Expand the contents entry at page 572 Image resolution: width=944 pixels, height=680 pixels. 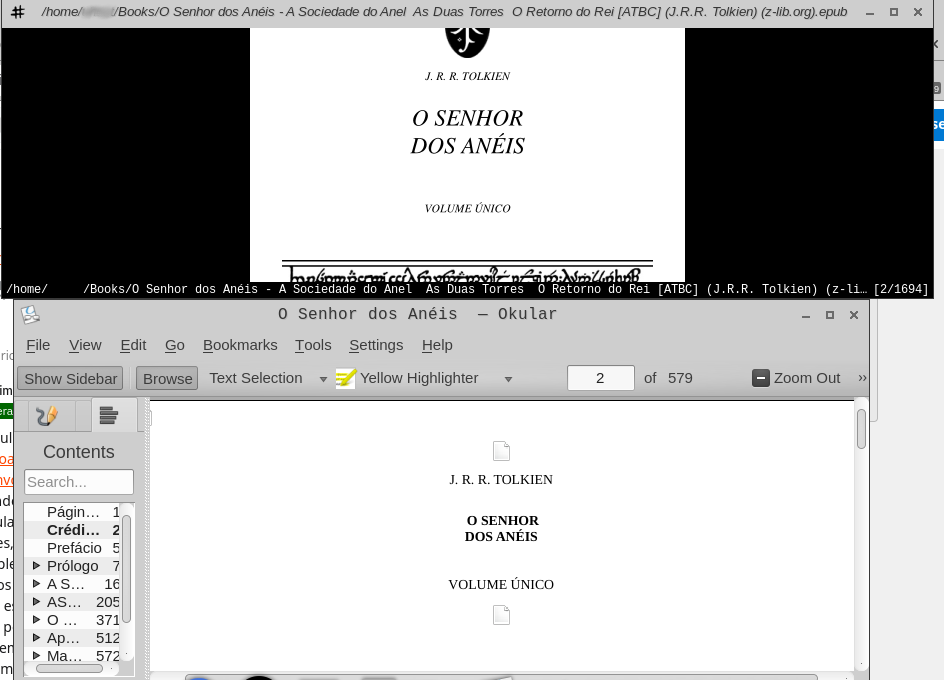coord(36,655)
